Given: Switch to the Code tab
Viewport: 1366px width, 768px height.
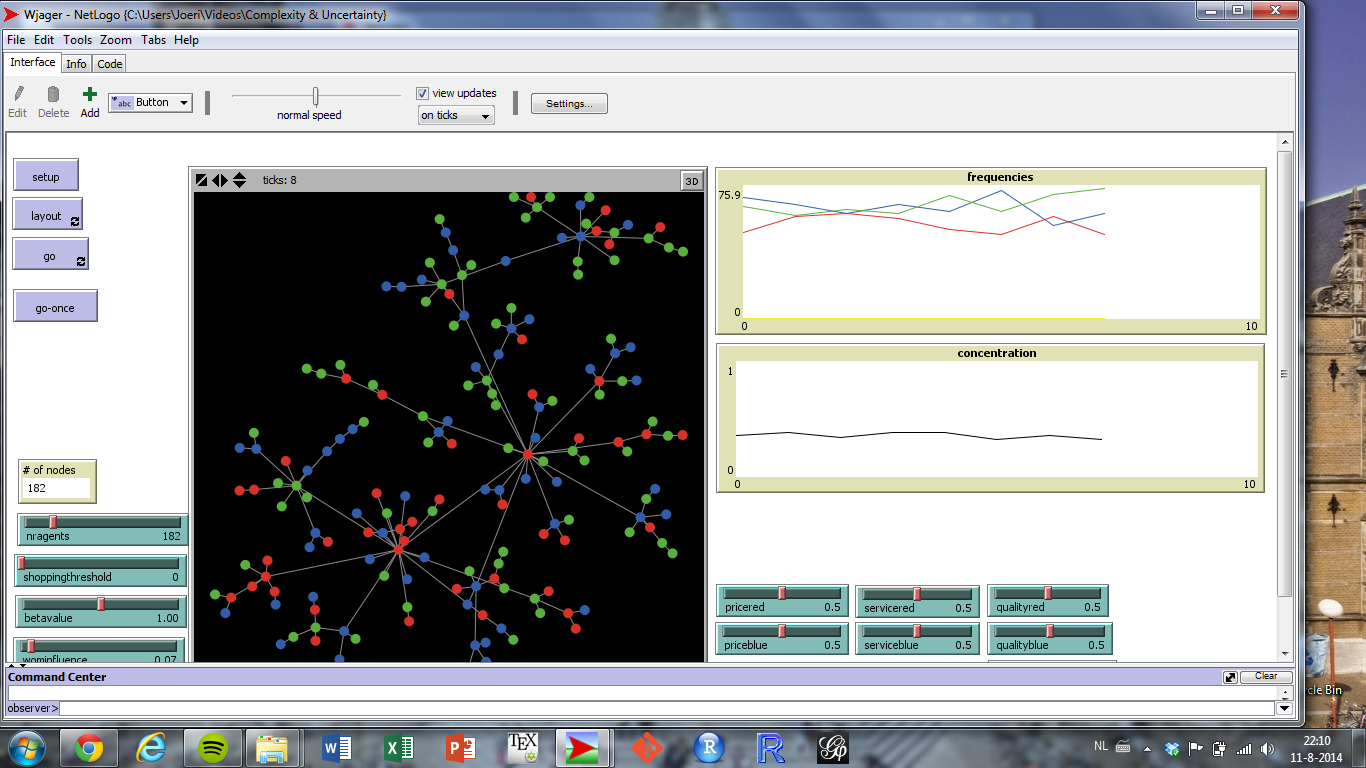Looking at the screenshot, I should (109, 64).
